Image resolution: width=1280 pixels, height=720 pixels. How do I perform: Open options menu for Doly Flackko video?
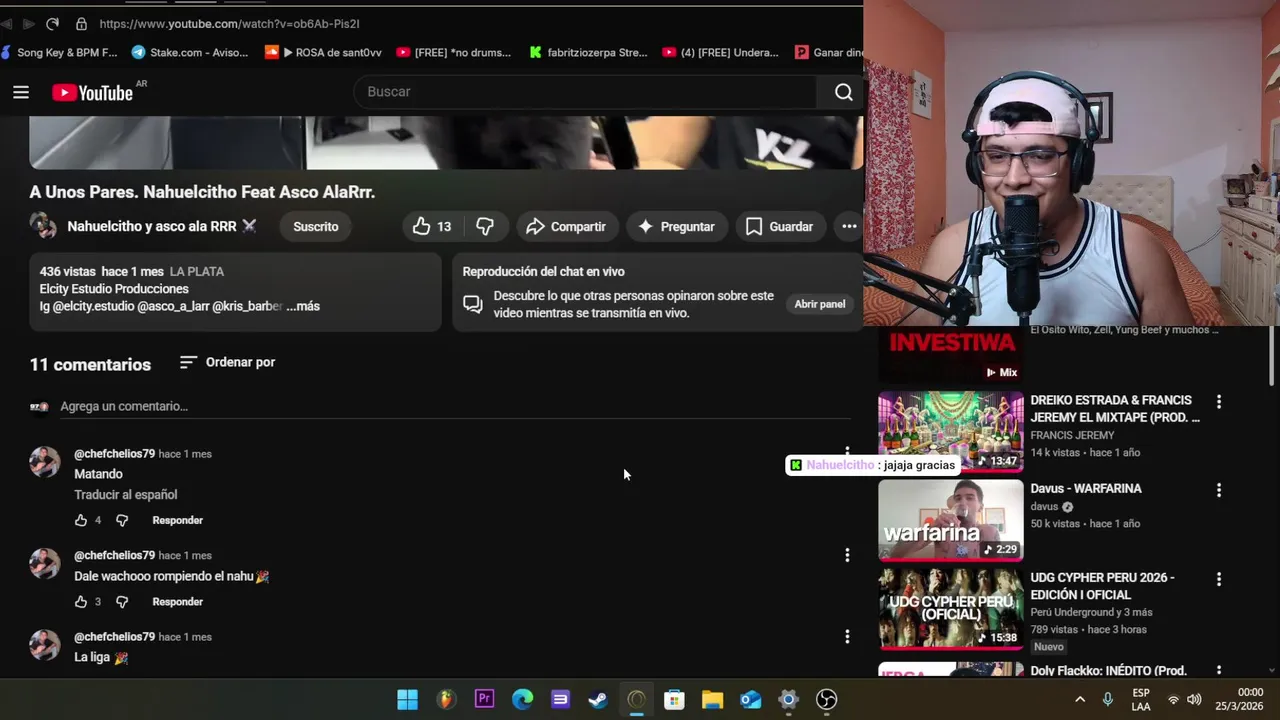pyautogui.click(x=1218, y=670)
